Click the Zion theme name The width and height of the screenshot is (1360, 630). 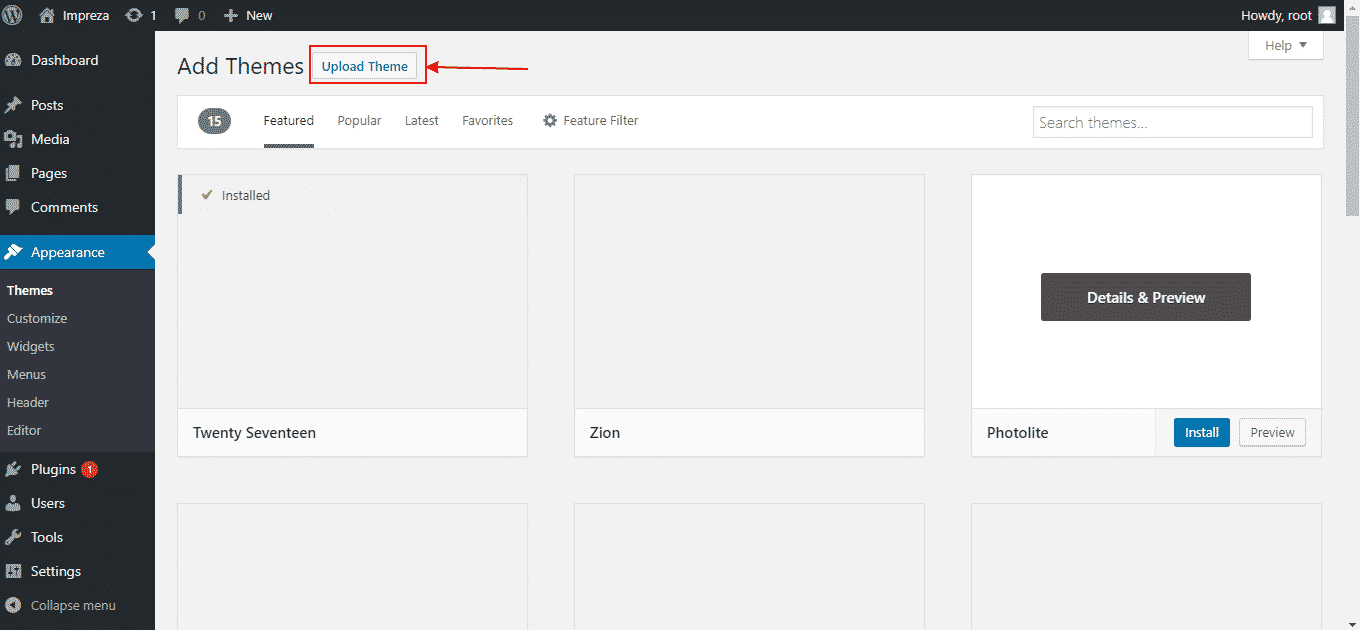605,433
